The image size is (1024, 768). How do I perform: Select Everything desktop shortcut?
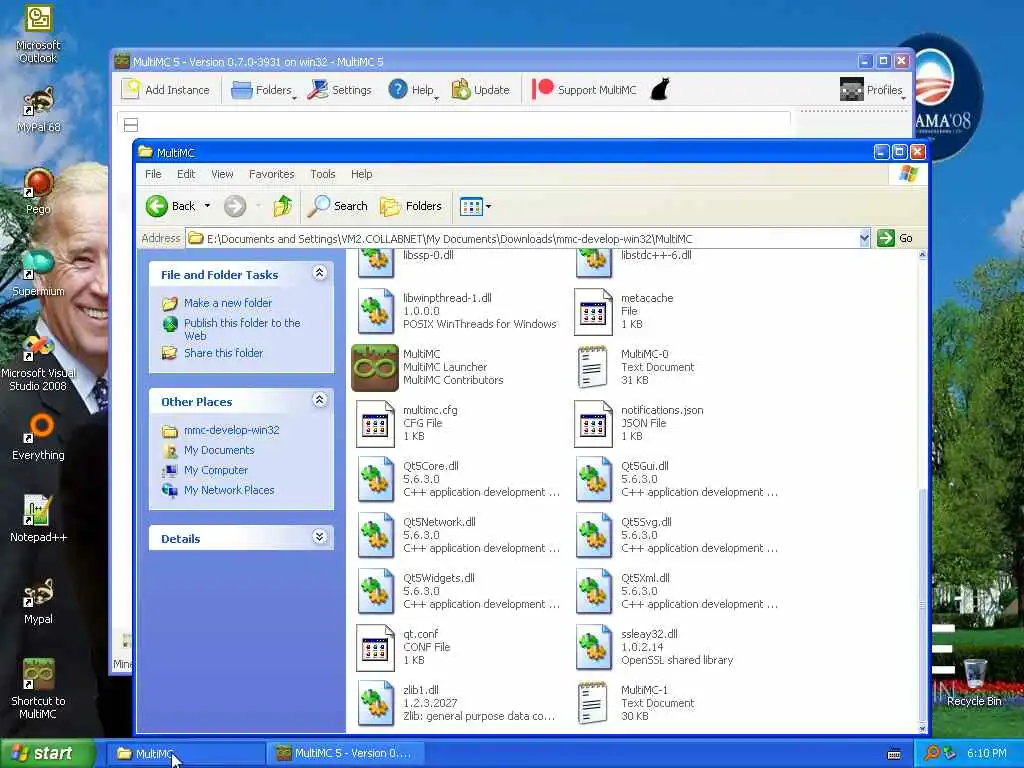tap(38, 437)
